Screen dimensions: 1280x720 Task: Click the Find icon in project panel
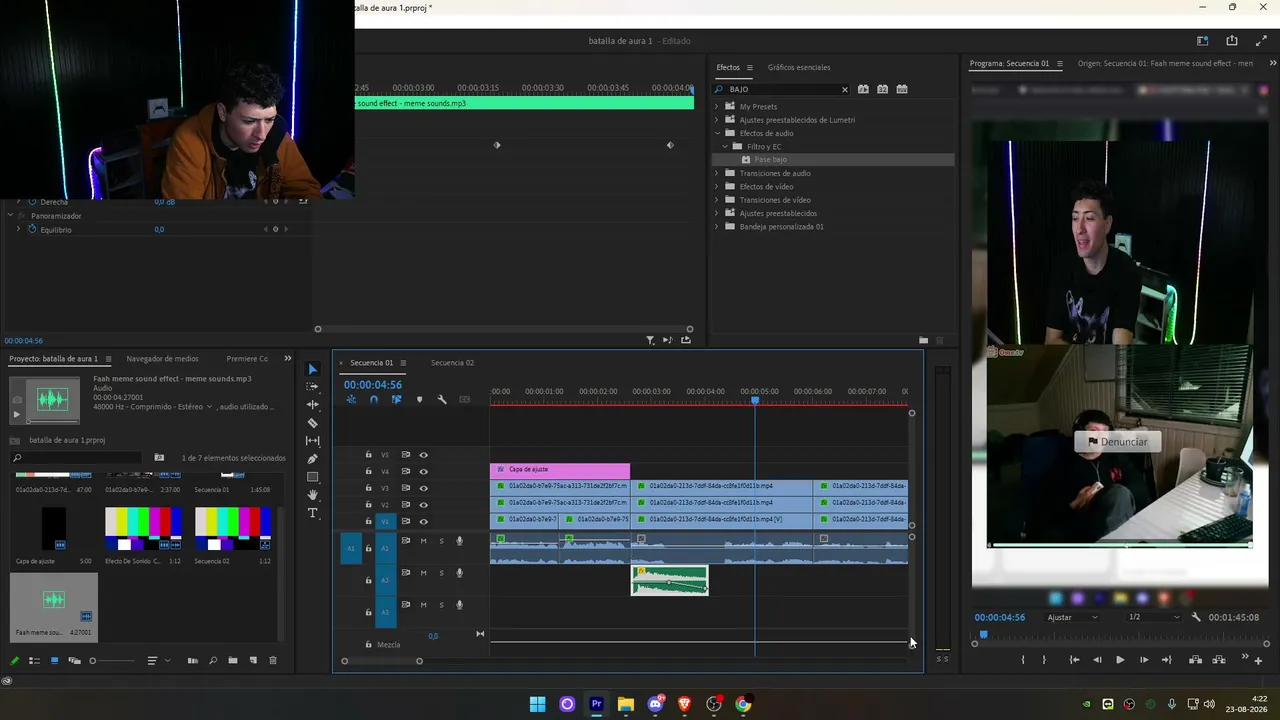point(213,660)
